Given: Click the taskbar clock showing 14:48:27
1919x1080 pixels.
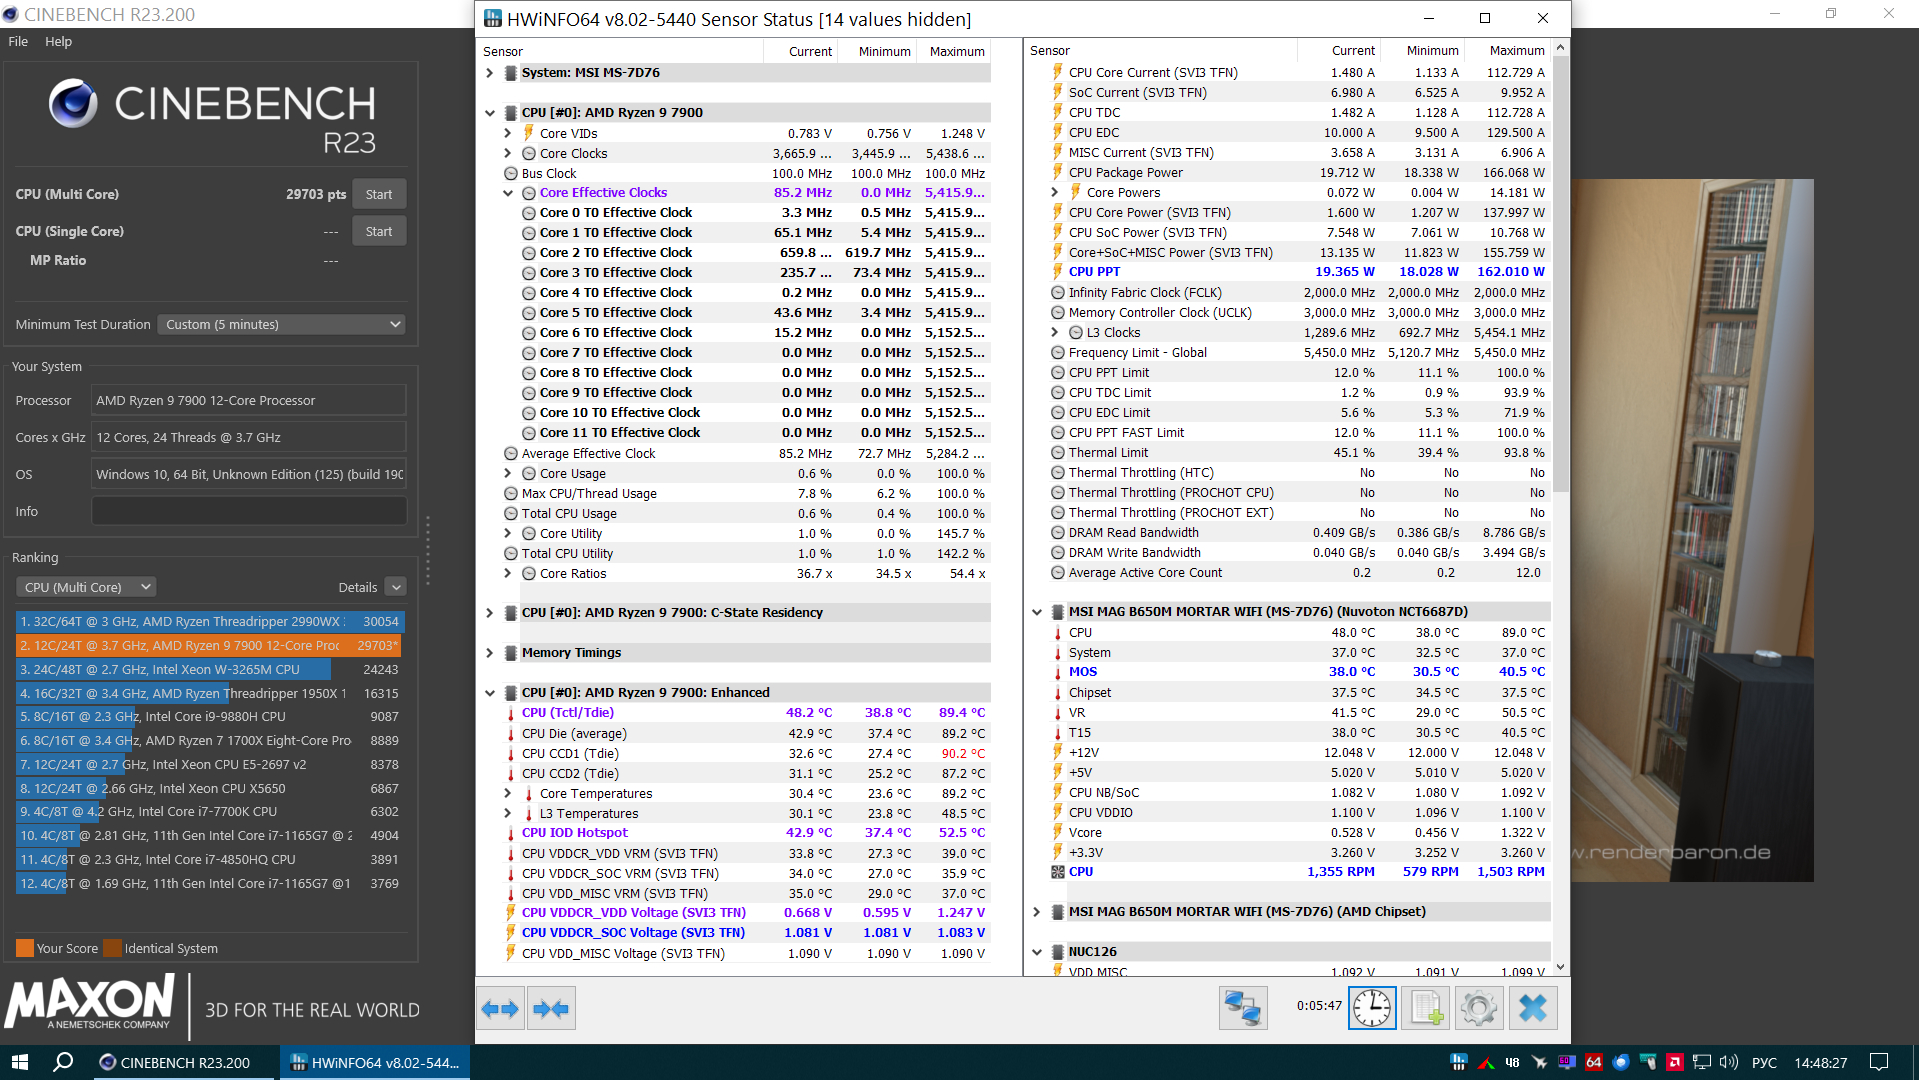Looking at the screenshot, I should [1820, 1062].
